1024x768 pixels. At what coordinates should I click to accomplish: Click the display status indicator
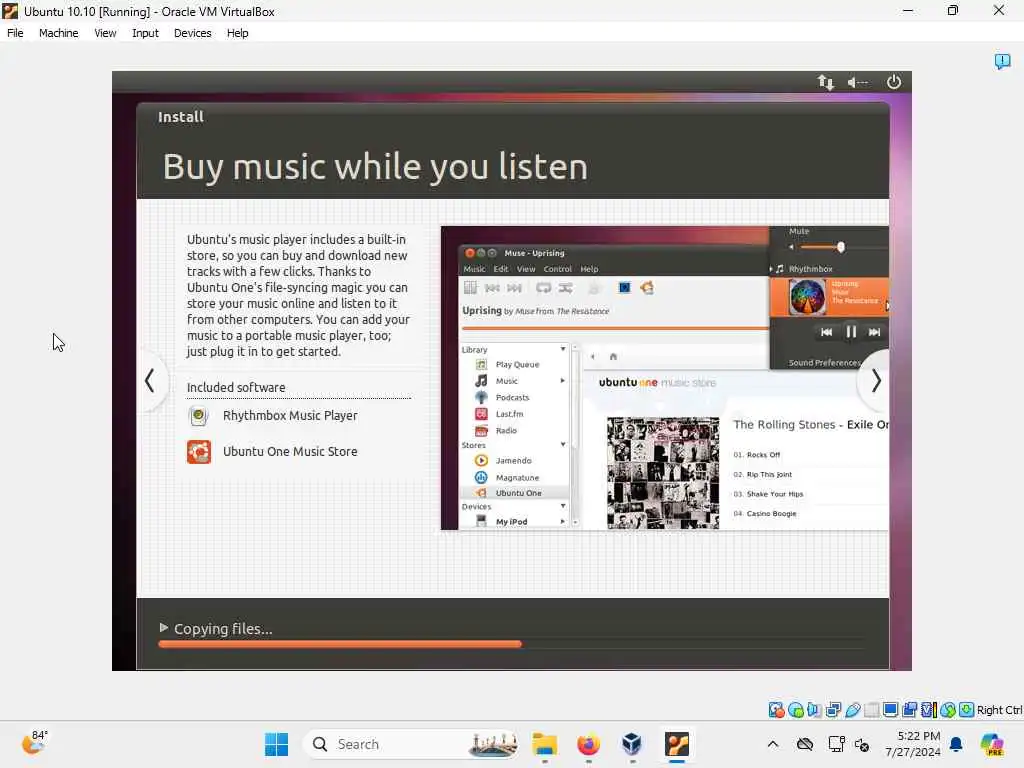890,710
